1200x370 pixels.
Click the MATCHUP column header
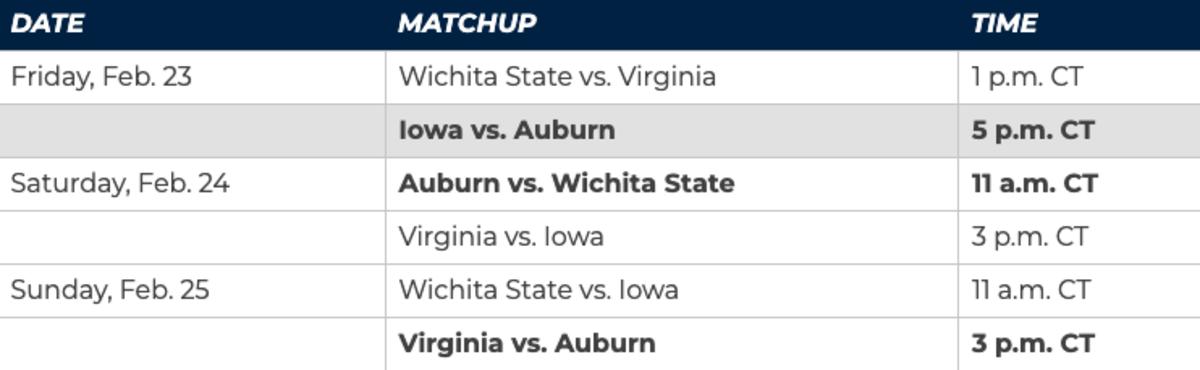click(x=467, y=24)
